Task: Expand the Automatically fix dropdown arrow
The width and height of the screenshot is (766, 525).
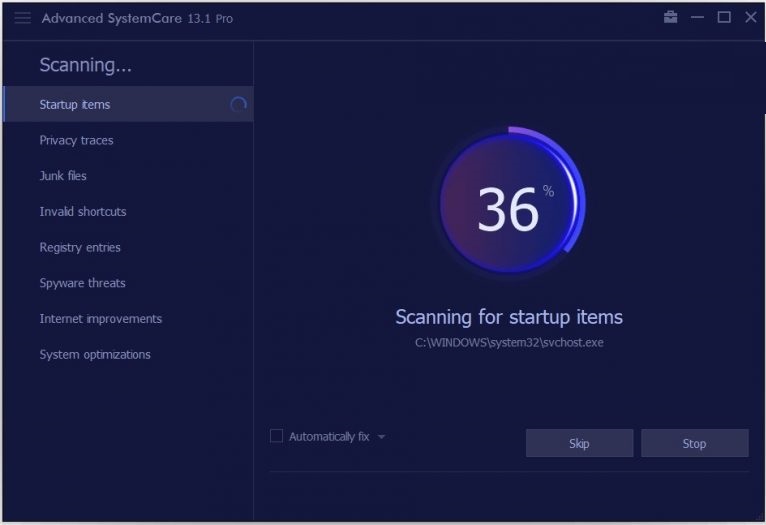Action: pyautogui.click(x=382, y=437)
